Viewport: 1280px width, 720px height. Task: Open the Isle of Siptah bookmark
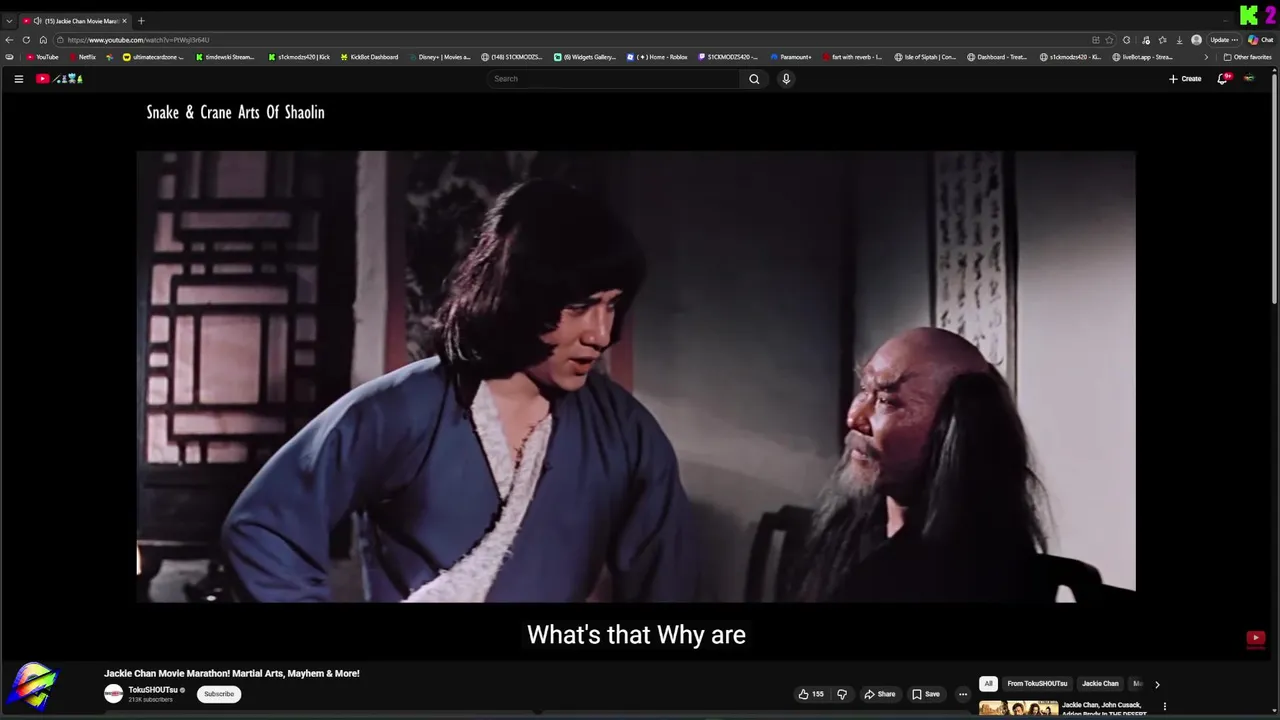pos(925,57)
